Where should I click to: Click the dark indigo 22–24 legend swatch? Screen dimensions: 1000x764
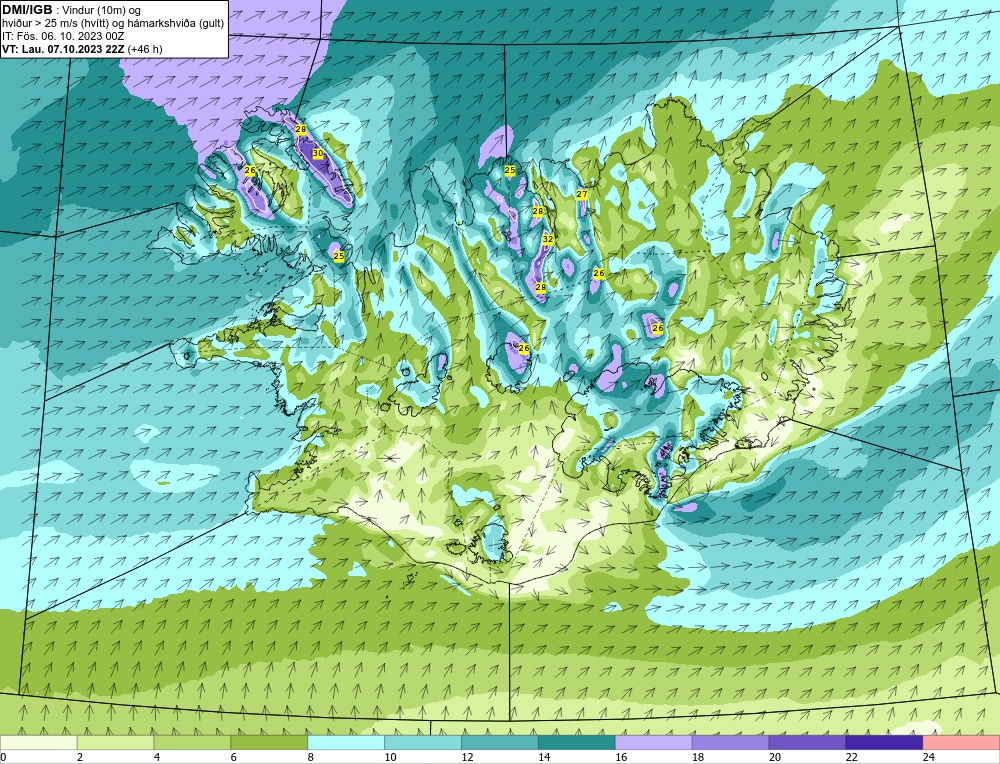[884, 742]
